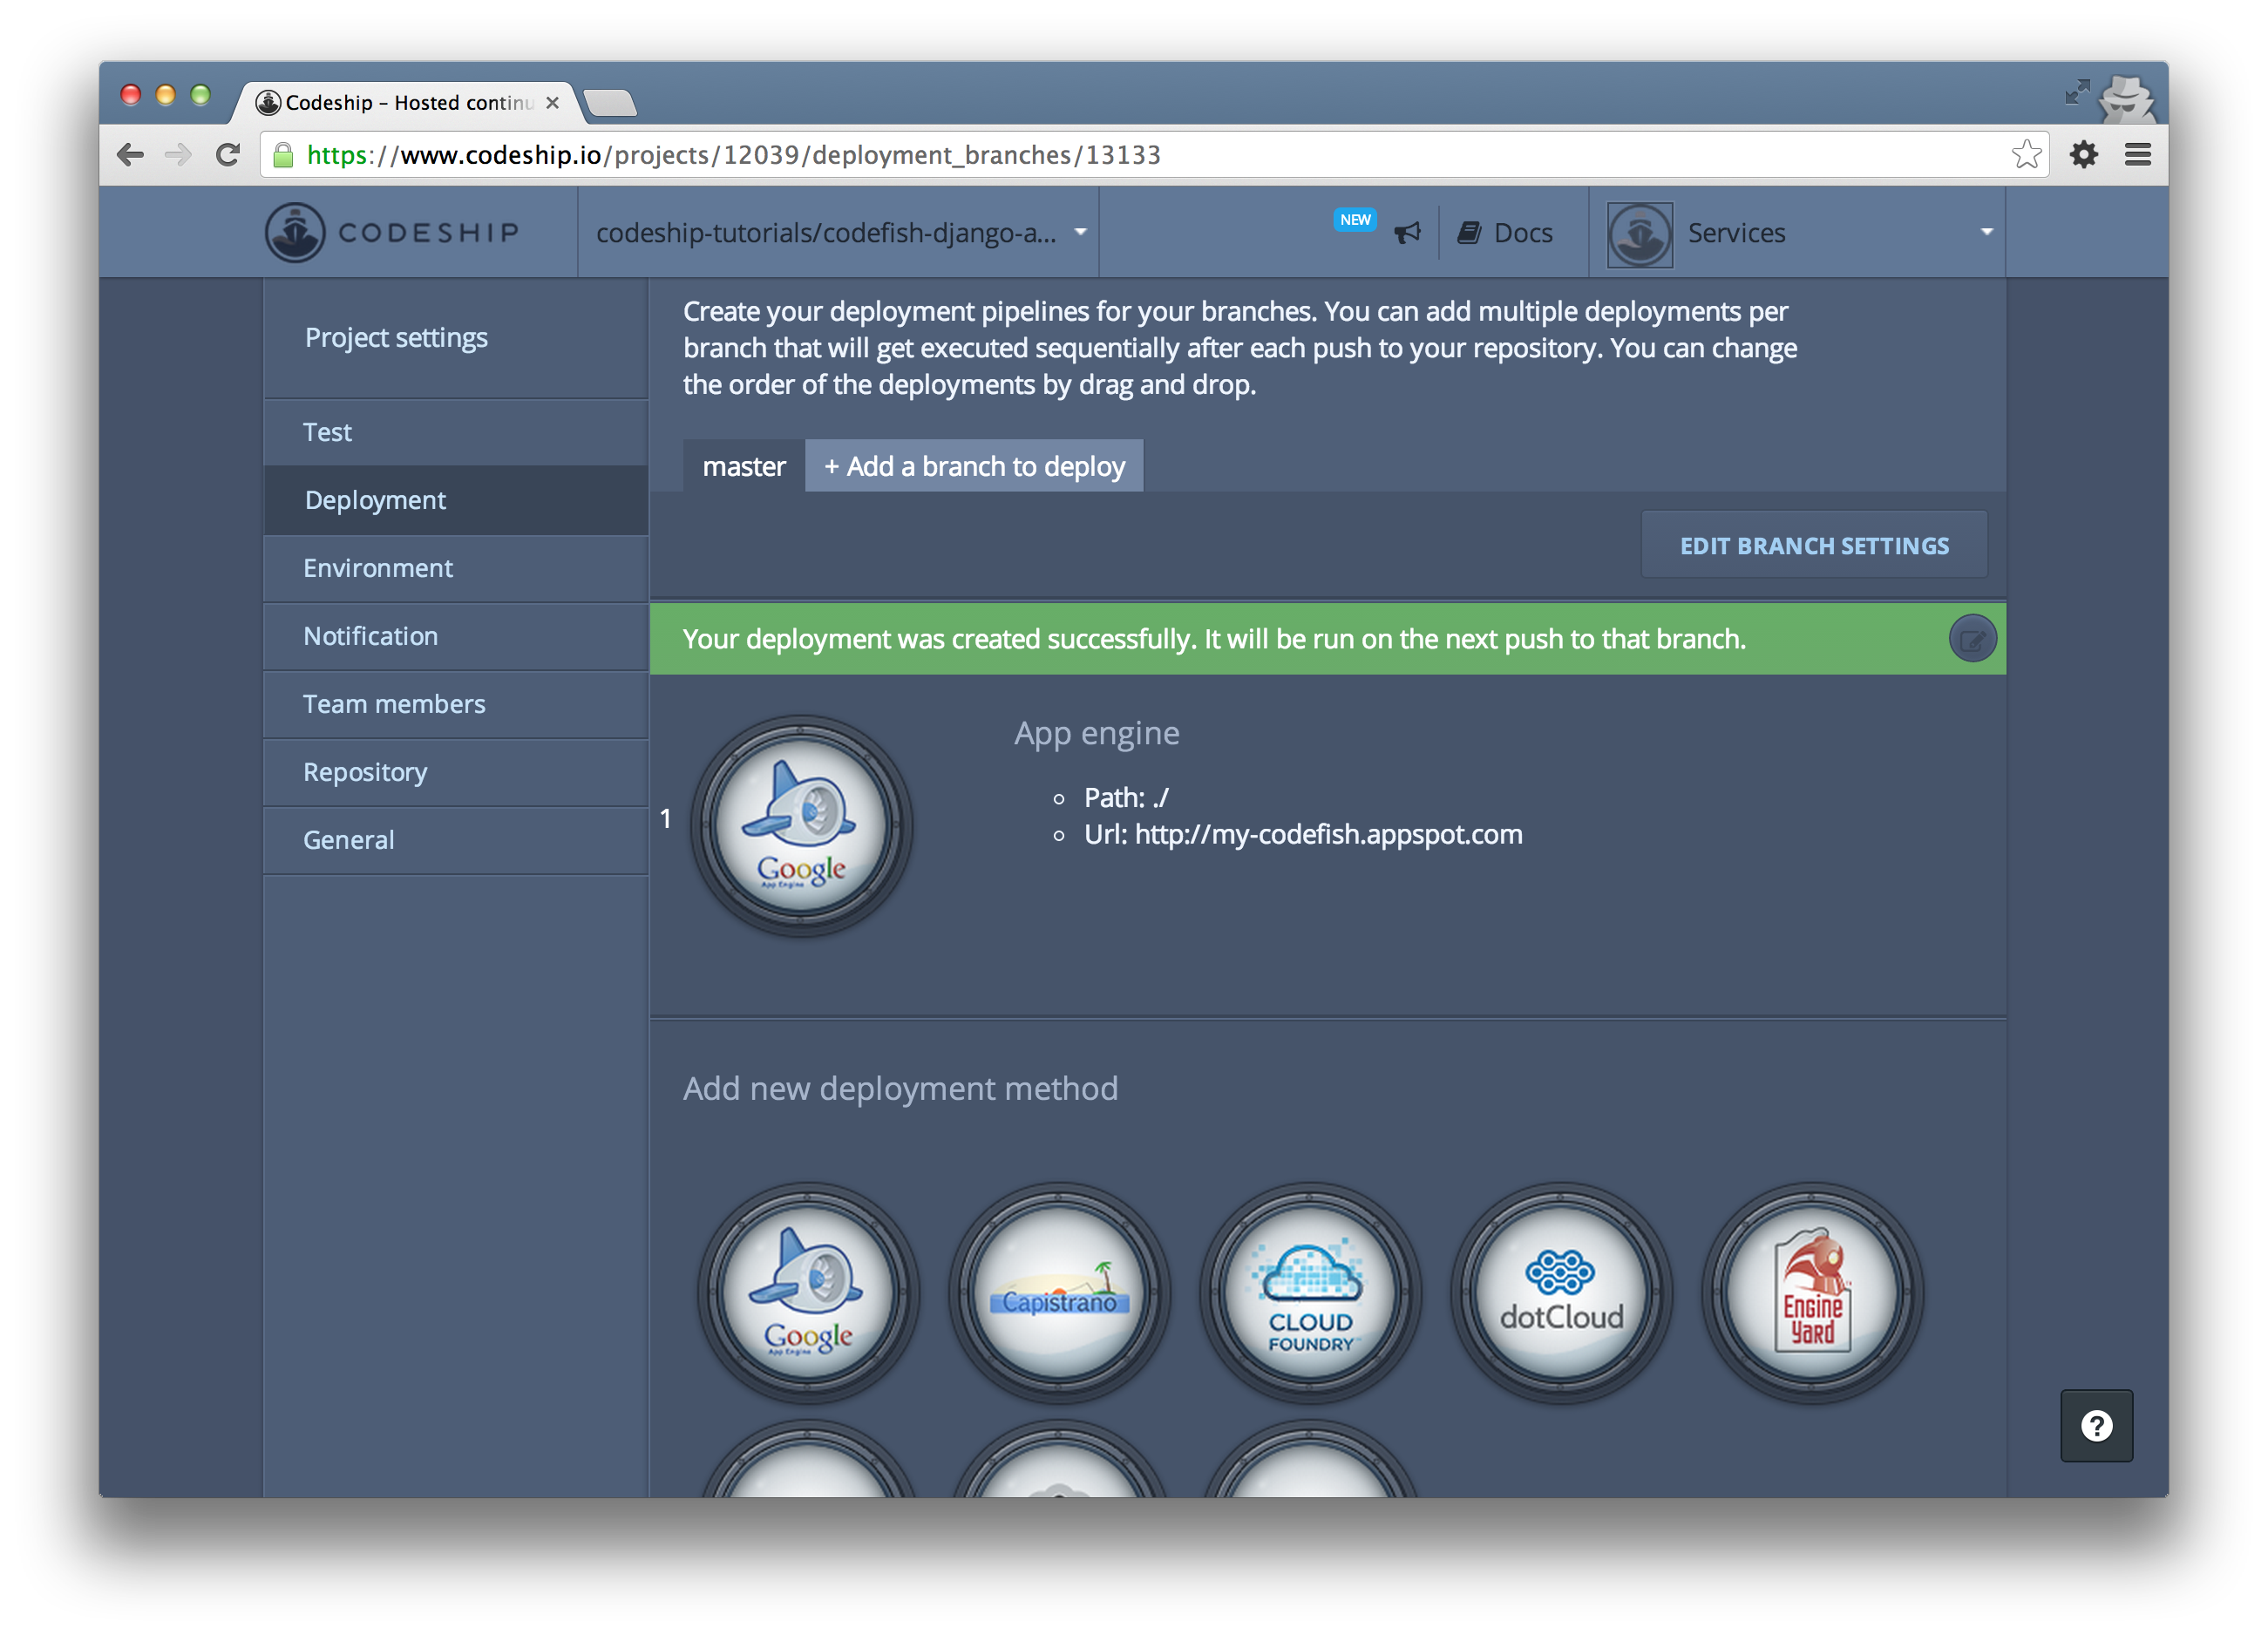The width and height of the screenshot is (2268, 1635).
Task: Go to Team members settings
Action: pos(394,704)
